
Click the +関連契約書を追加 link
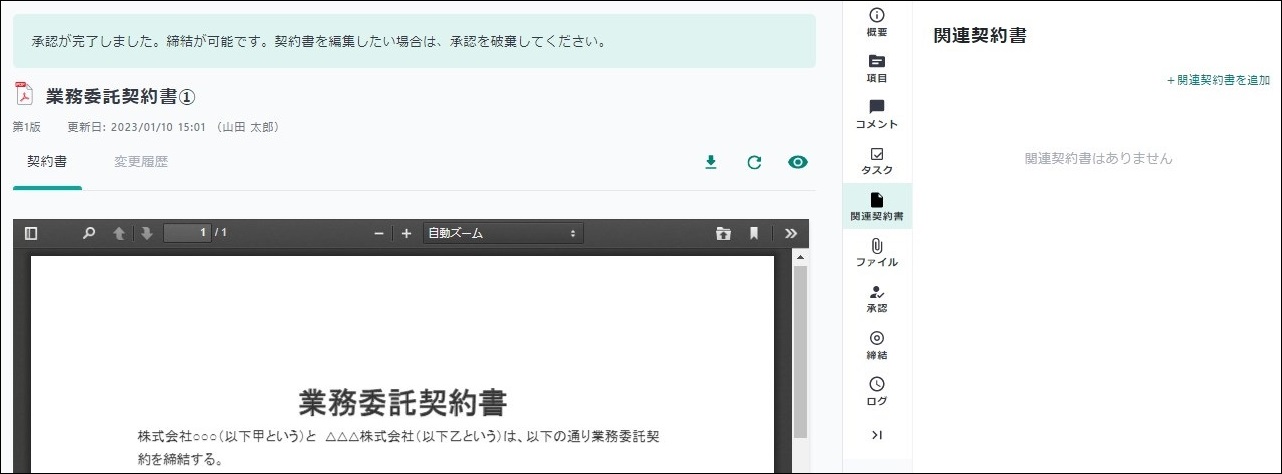[x=1218, y=80]
